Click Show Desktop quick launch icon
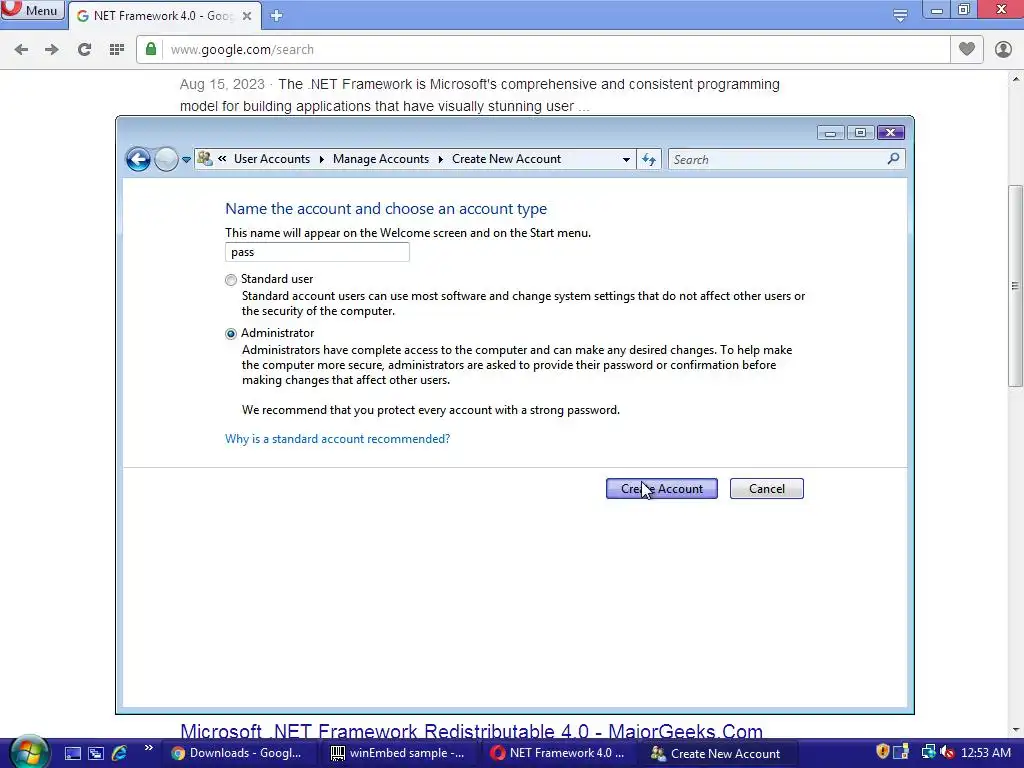 tap(72, 753)
